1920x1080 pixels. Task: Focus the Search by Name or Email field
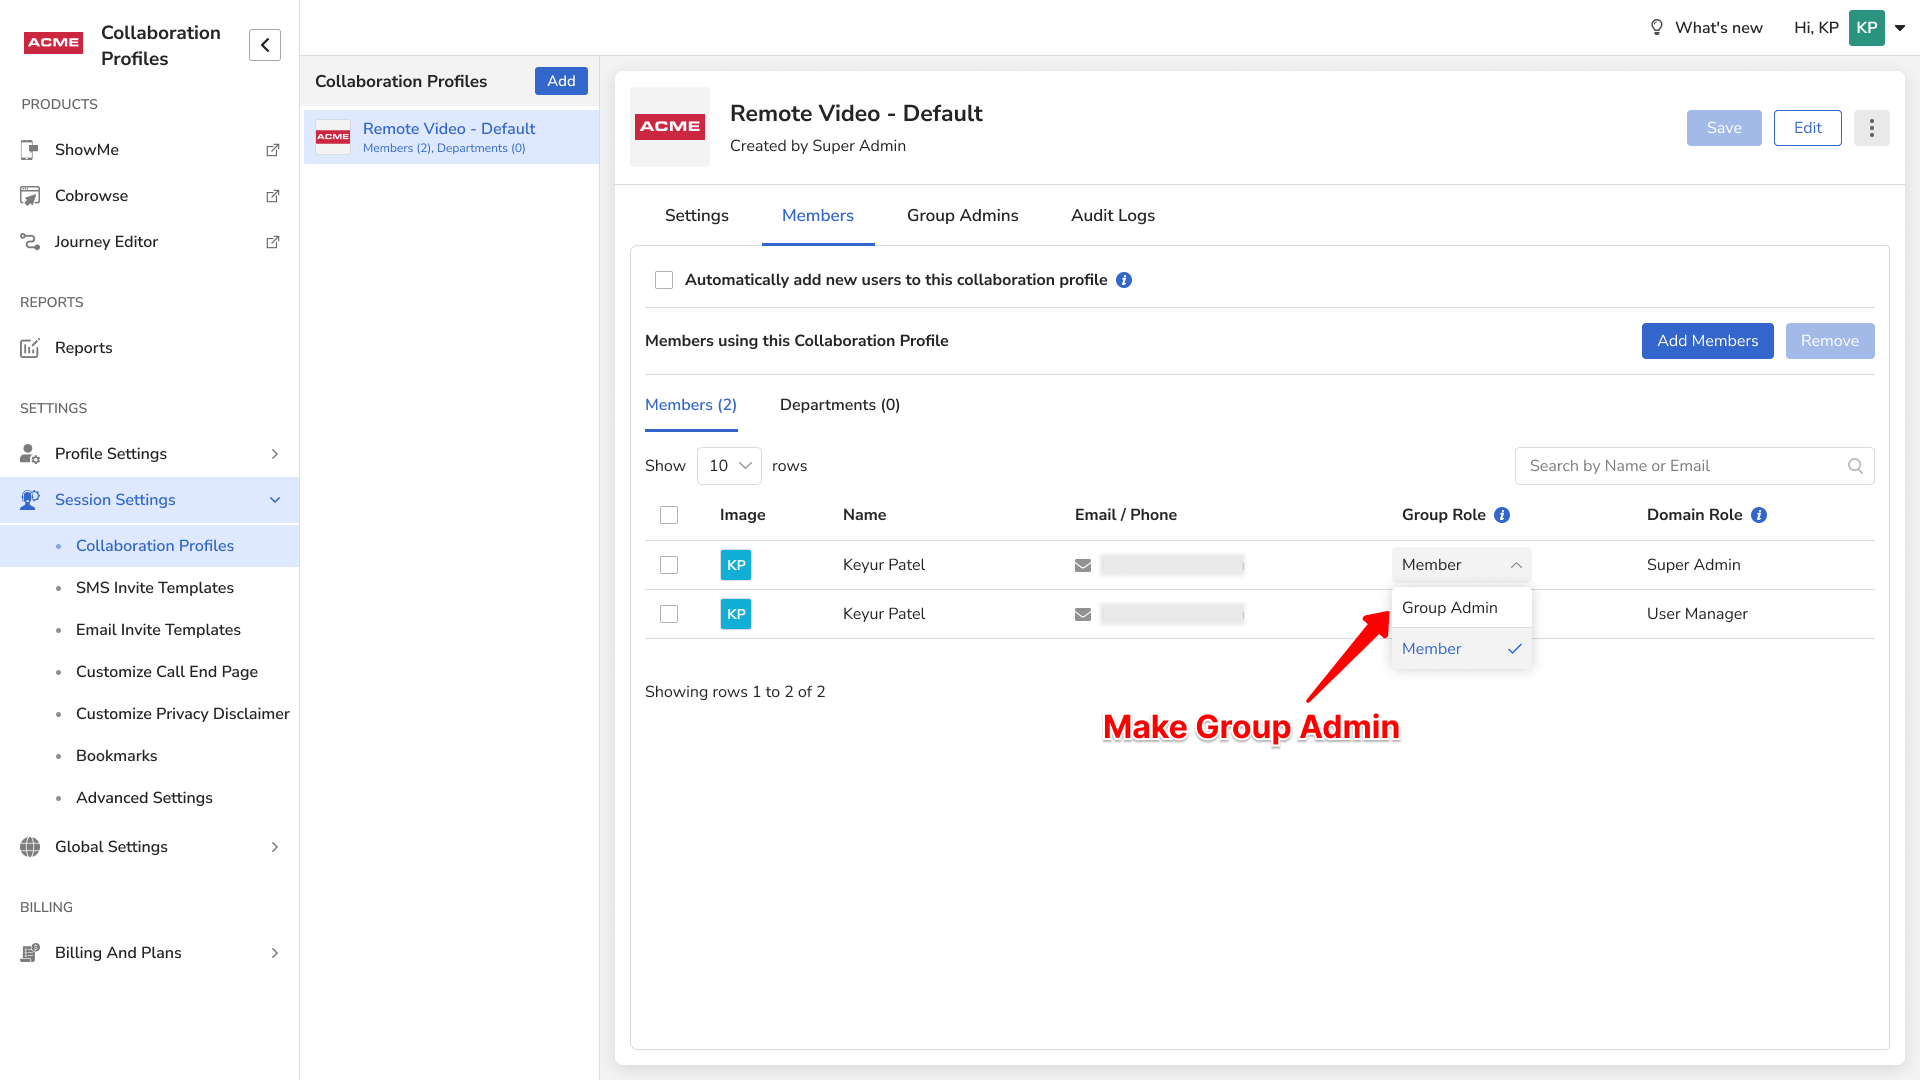click(x=1680, y=466)
